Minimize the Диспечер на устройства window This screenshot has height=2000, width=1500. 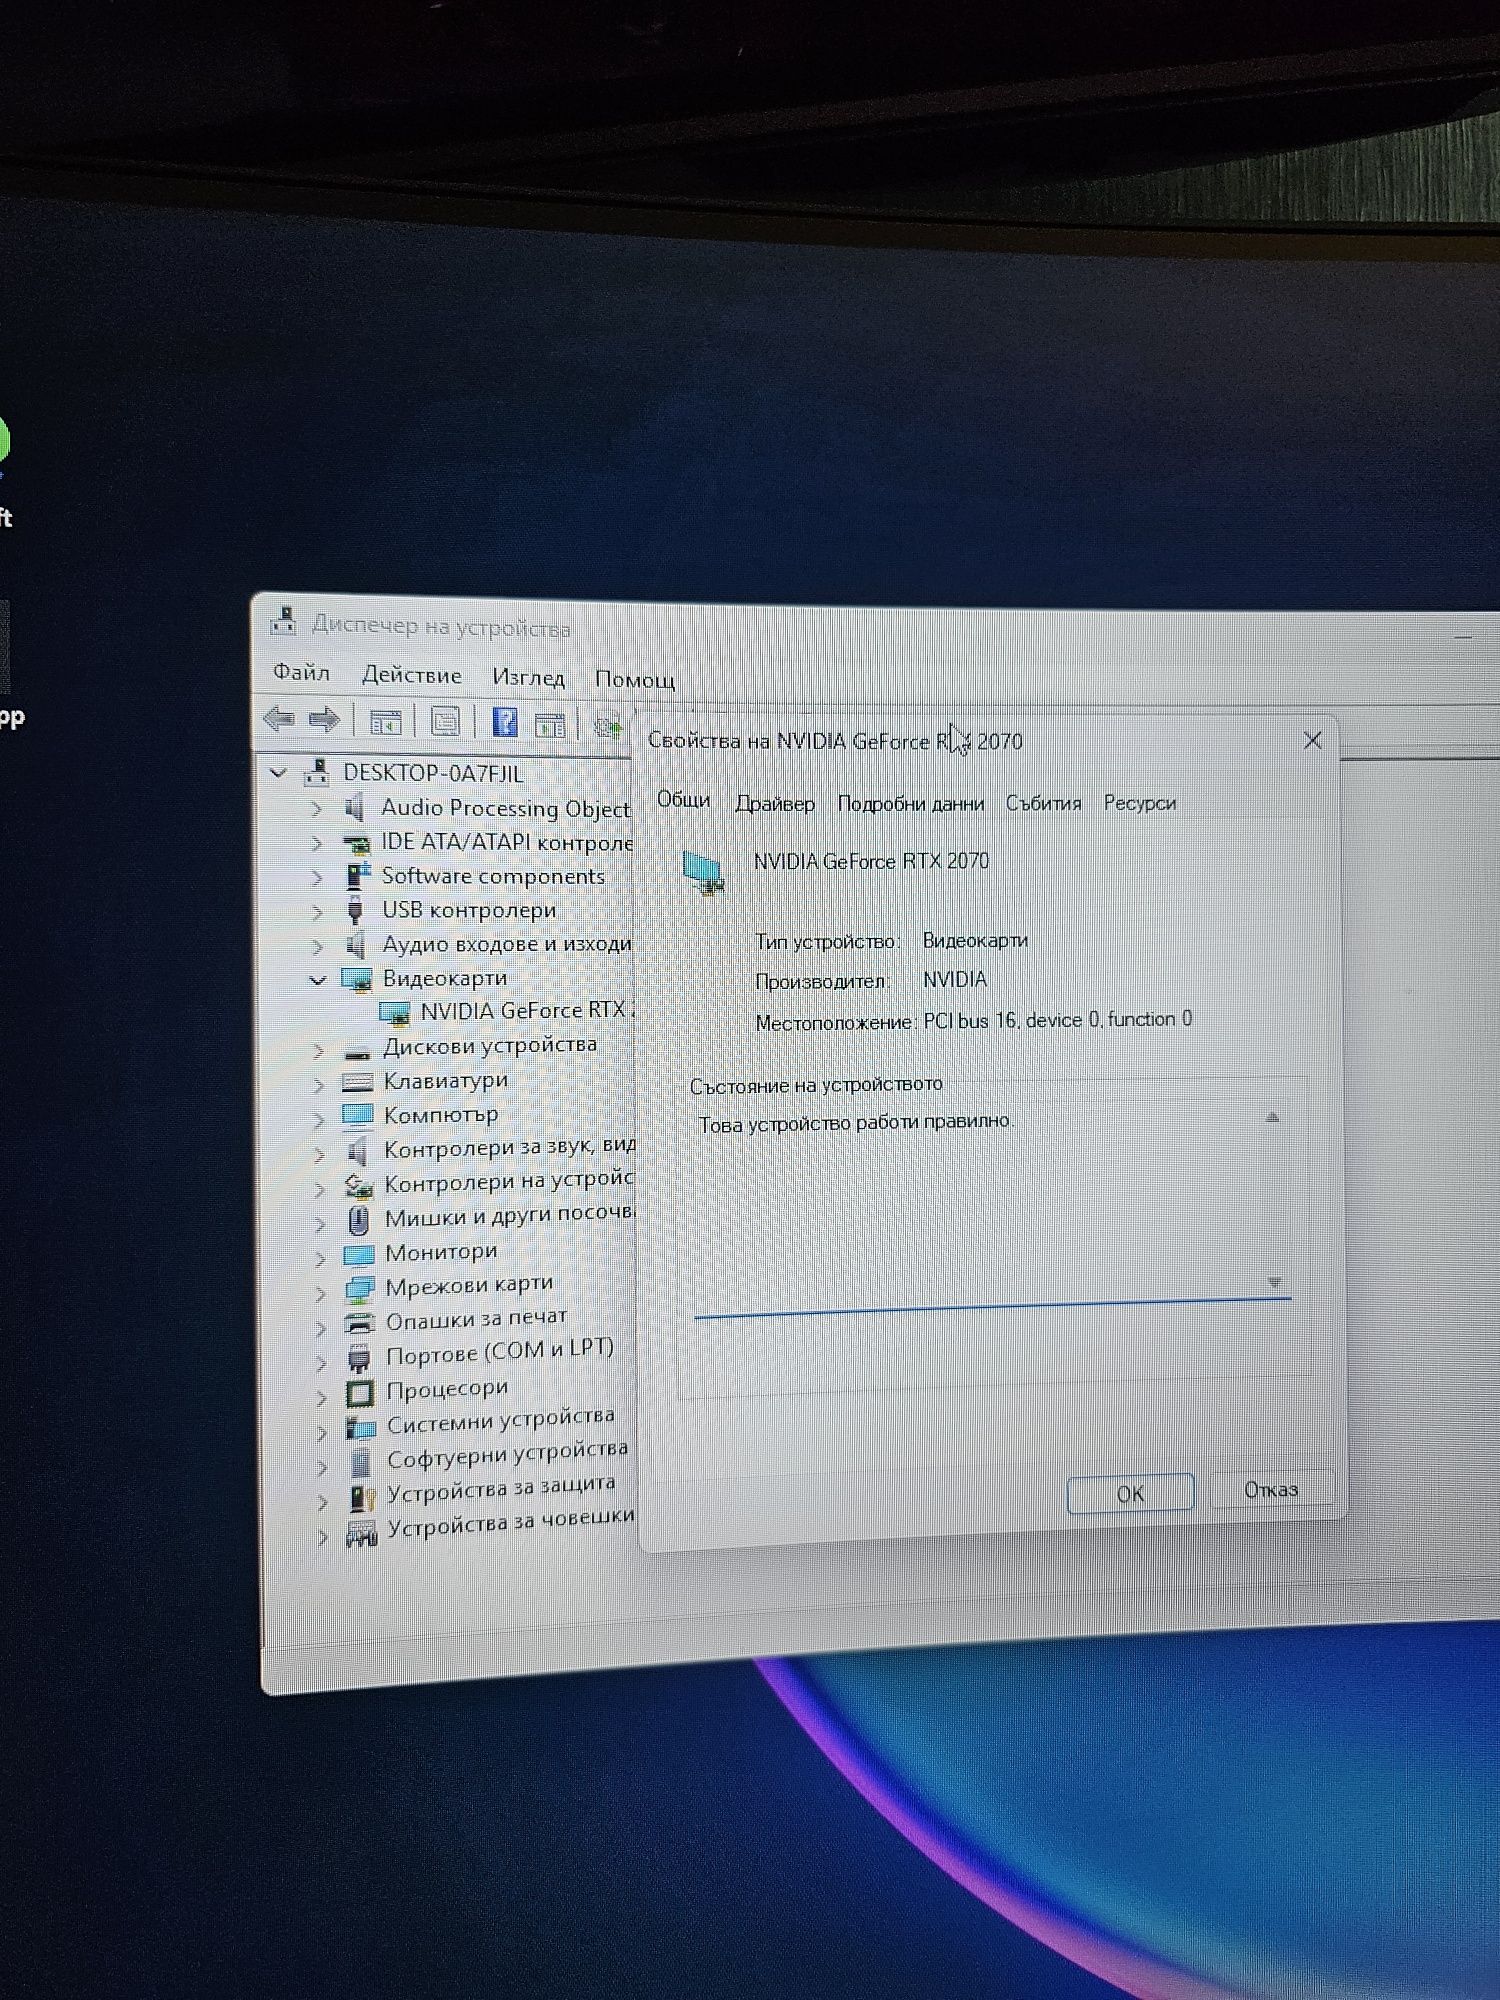click(x=1464, y=635)
